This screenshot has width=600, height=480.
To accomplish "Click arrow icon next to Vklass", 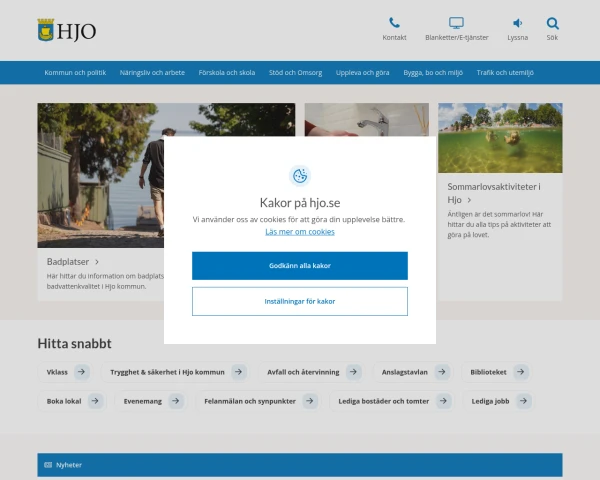I will point(81,372).
